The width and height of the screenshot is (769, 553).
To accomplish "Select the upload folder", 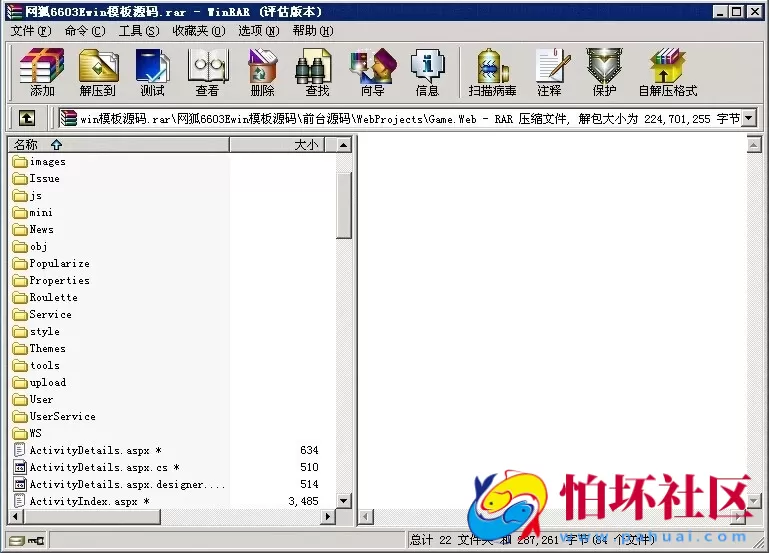I will pos(39,382).
